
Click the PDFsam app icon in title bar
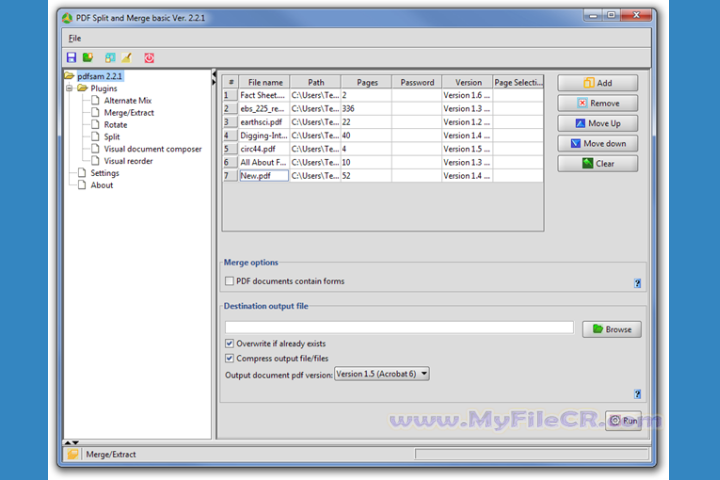(68, 18)
